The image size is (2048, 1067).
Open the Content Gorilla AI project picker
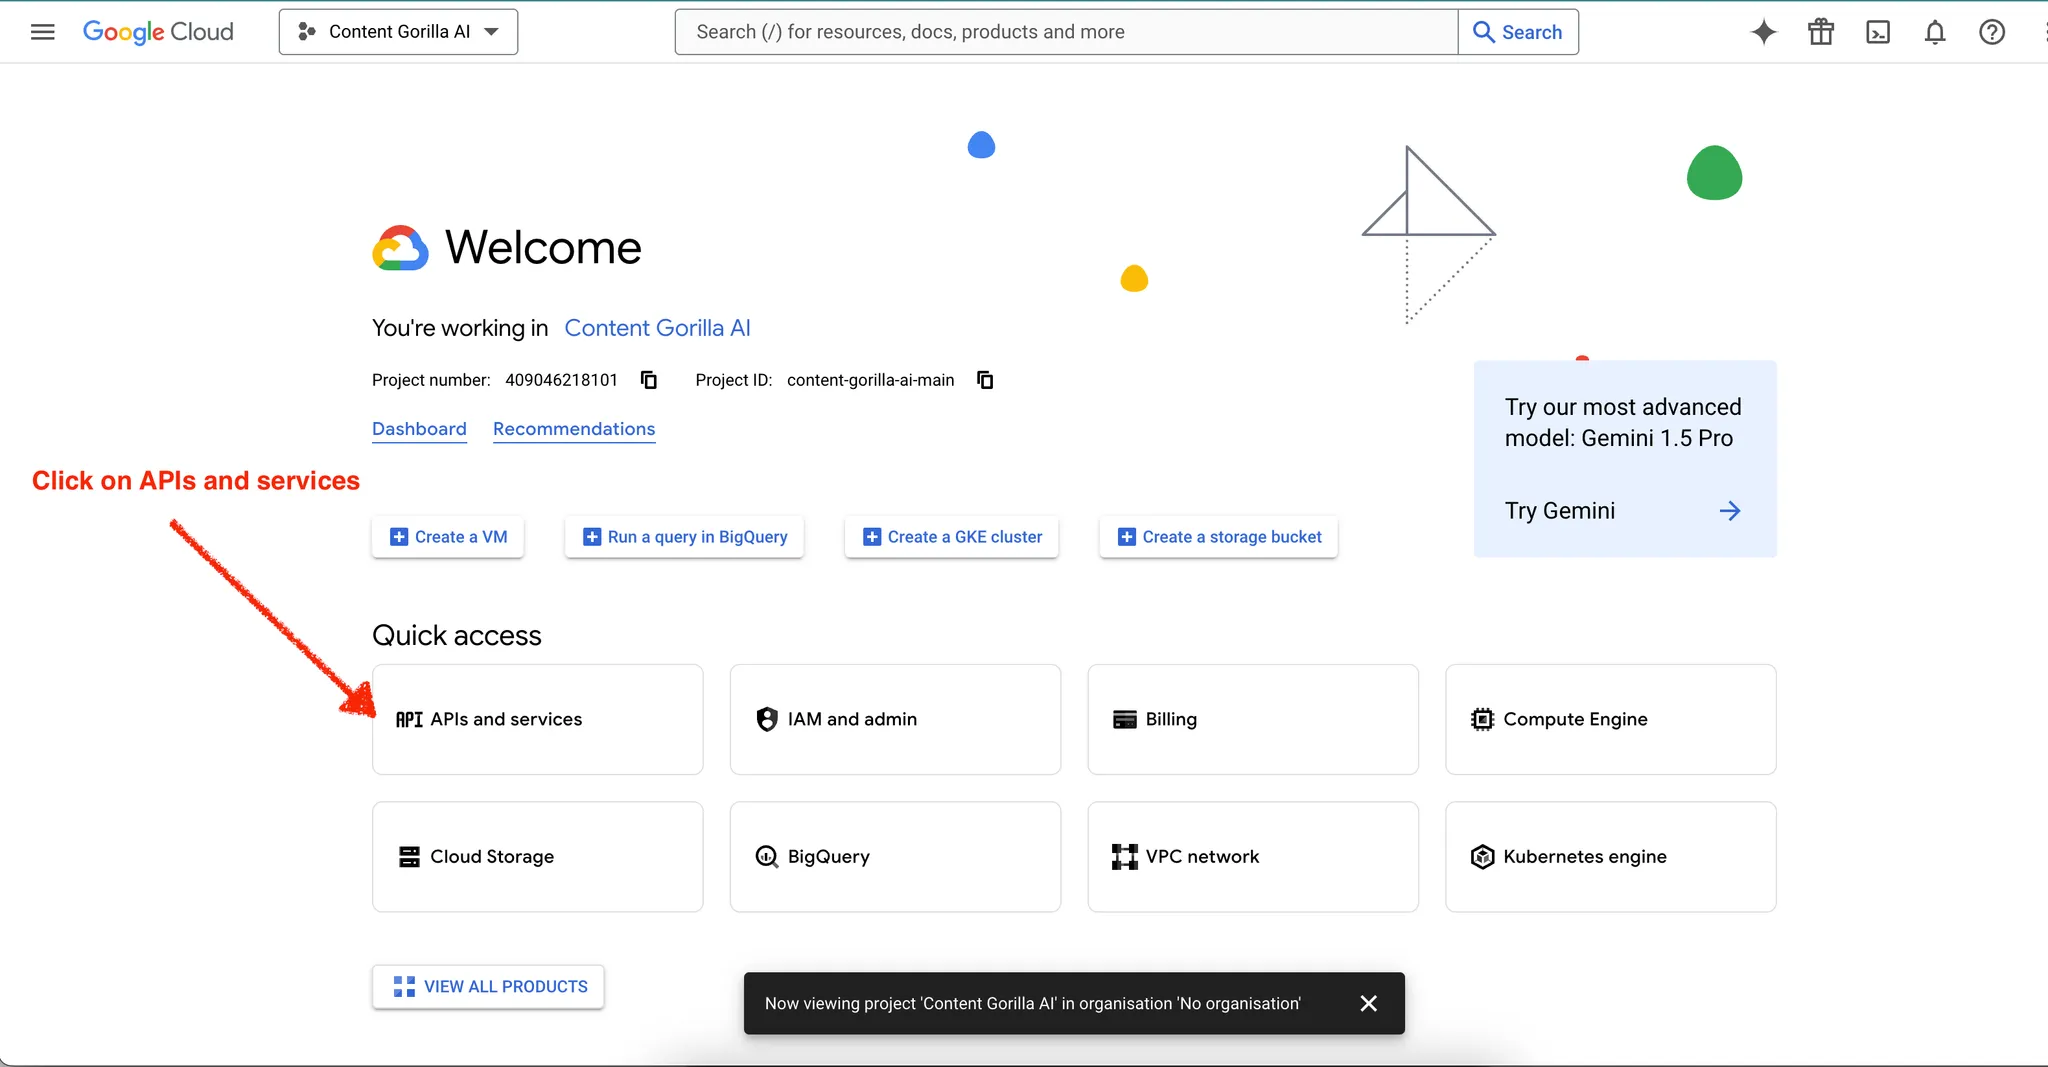(398, 32)
